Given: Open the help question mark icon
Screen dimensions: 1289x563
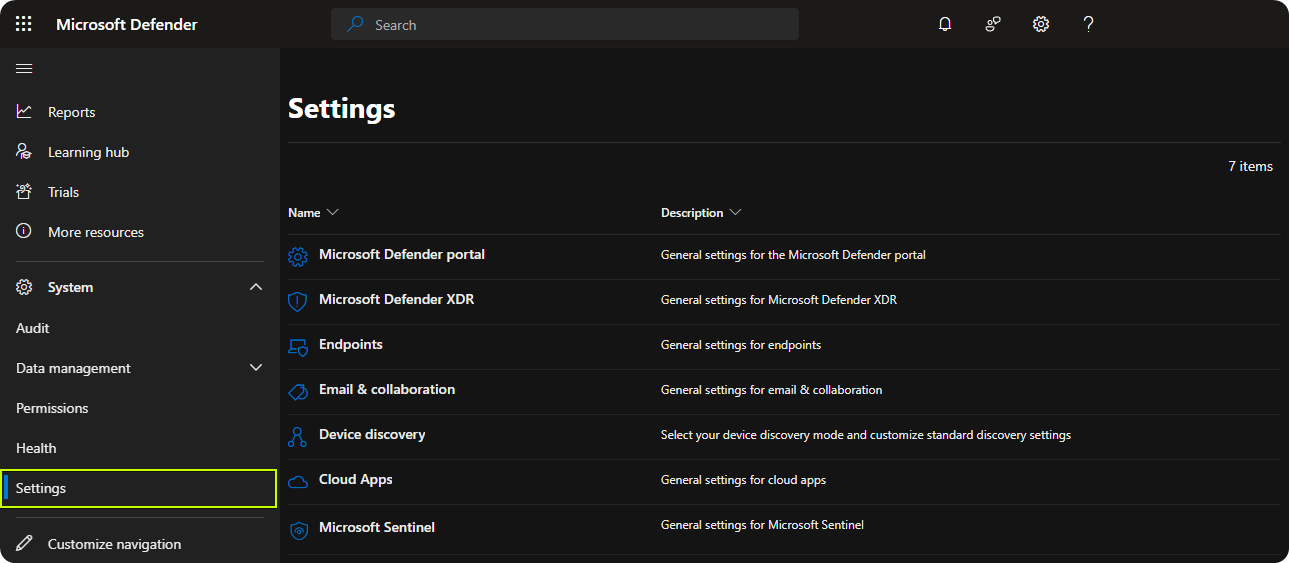Looking at the screenshot, I should tap(1089, 24).
